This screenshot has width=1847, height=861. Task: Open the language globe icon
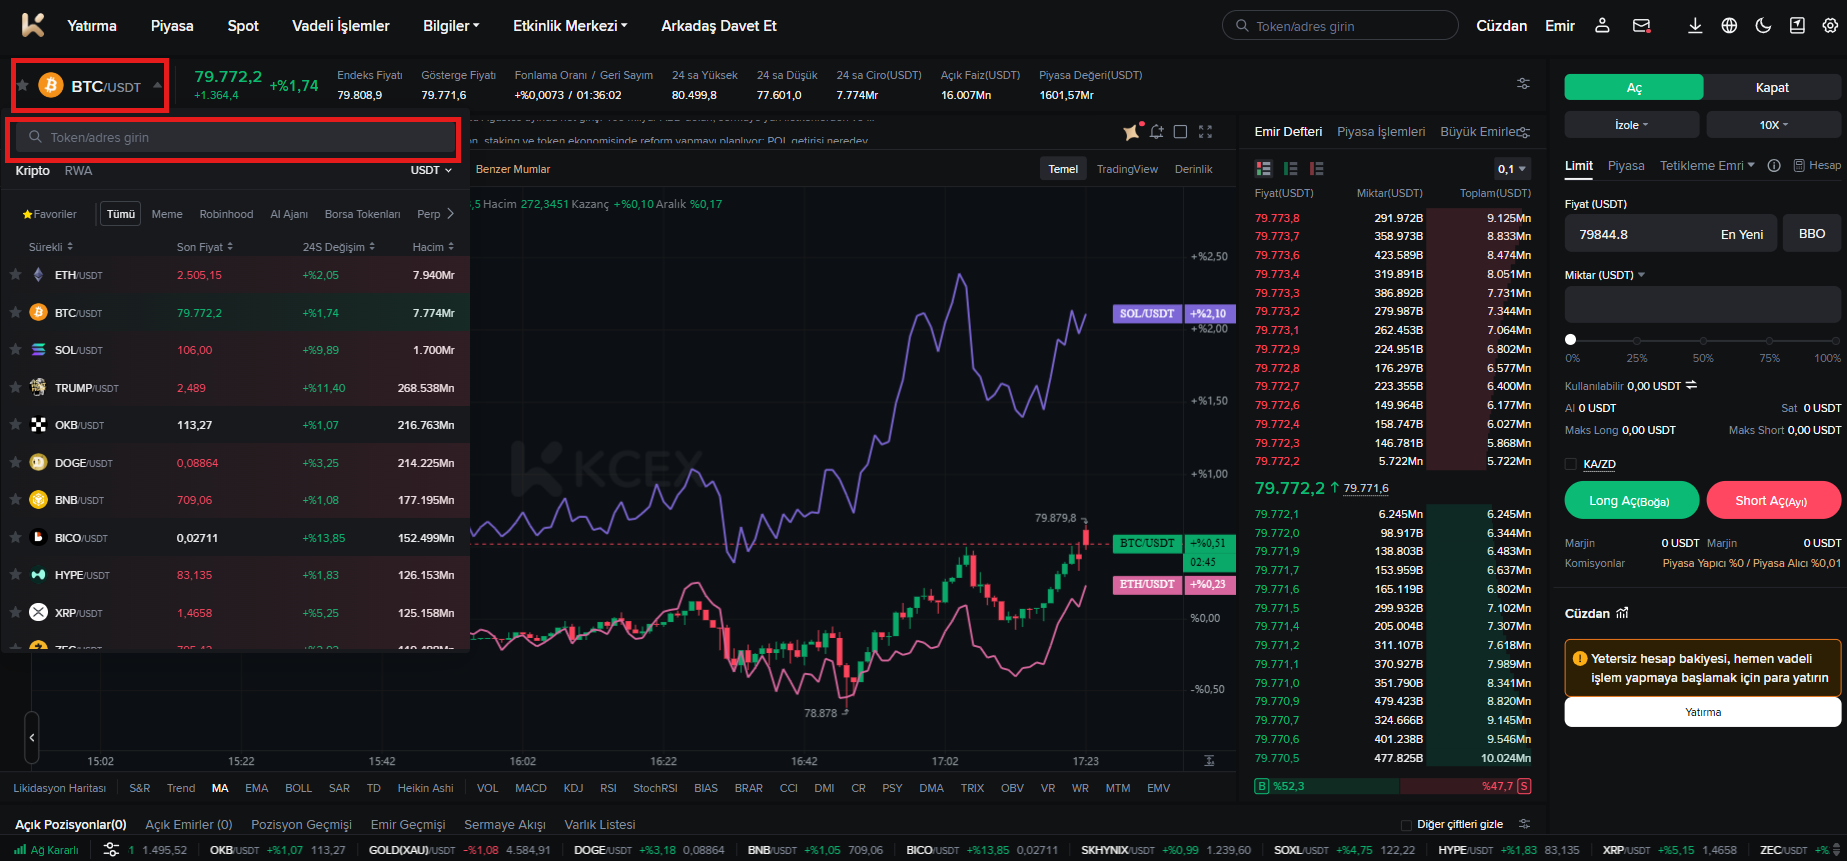(x=1729, y=26)
